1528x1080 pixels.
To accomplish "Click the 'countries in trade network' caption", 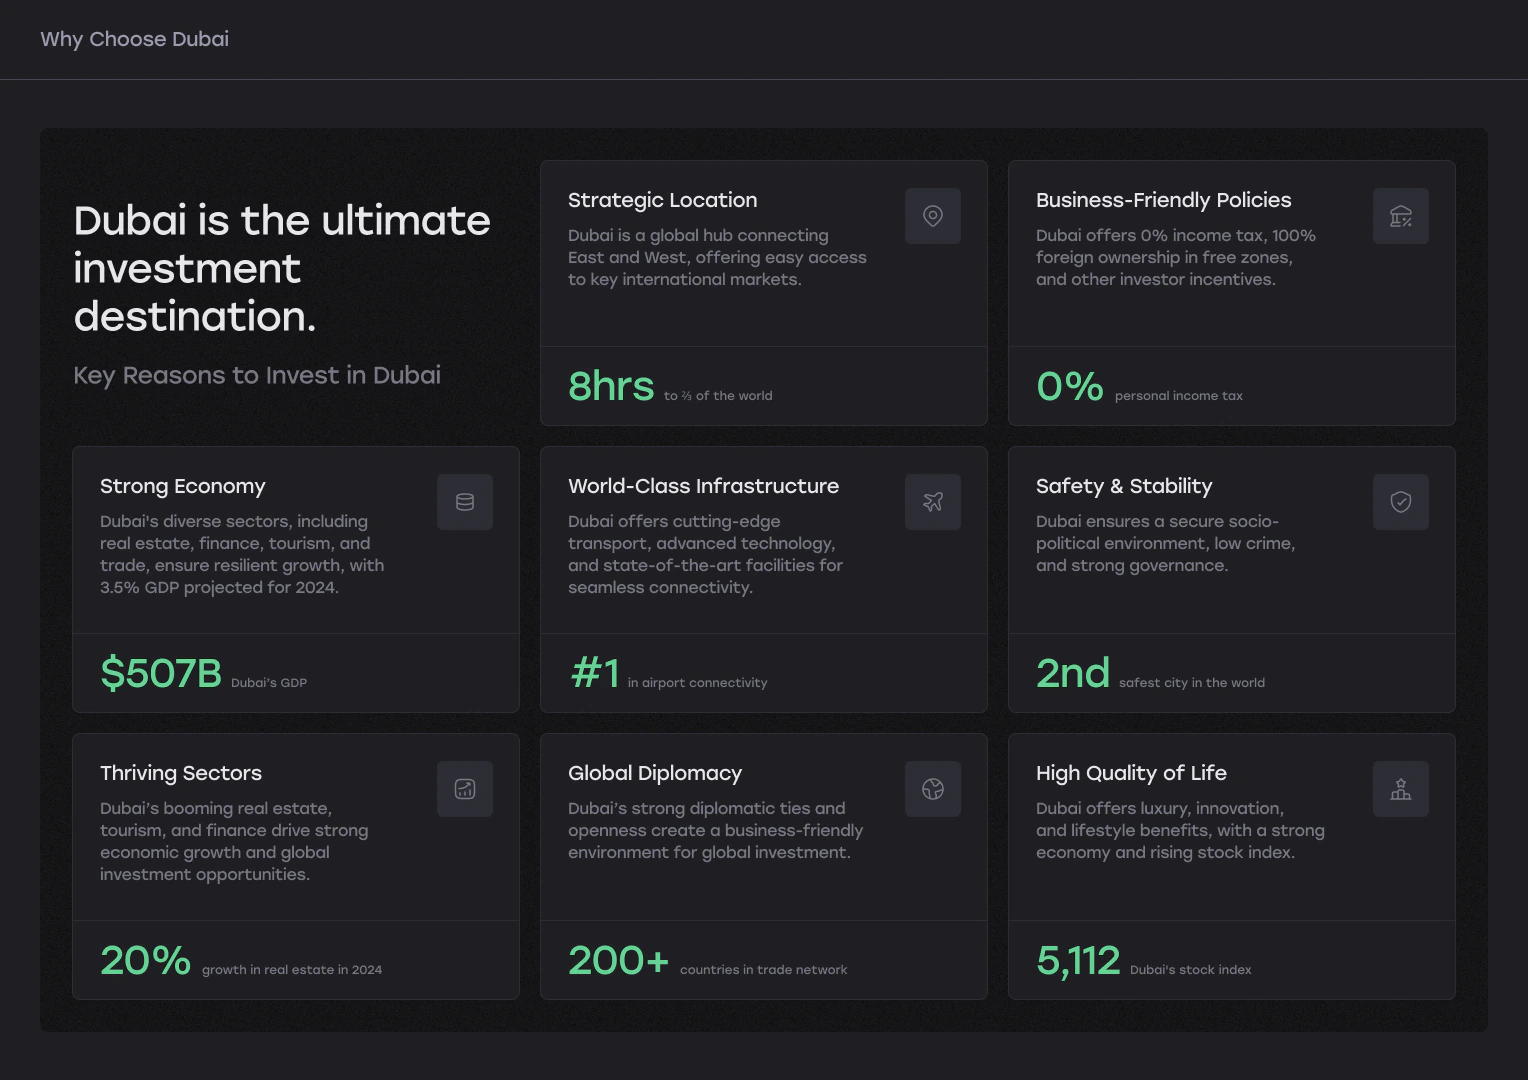I will click(764, 970).
